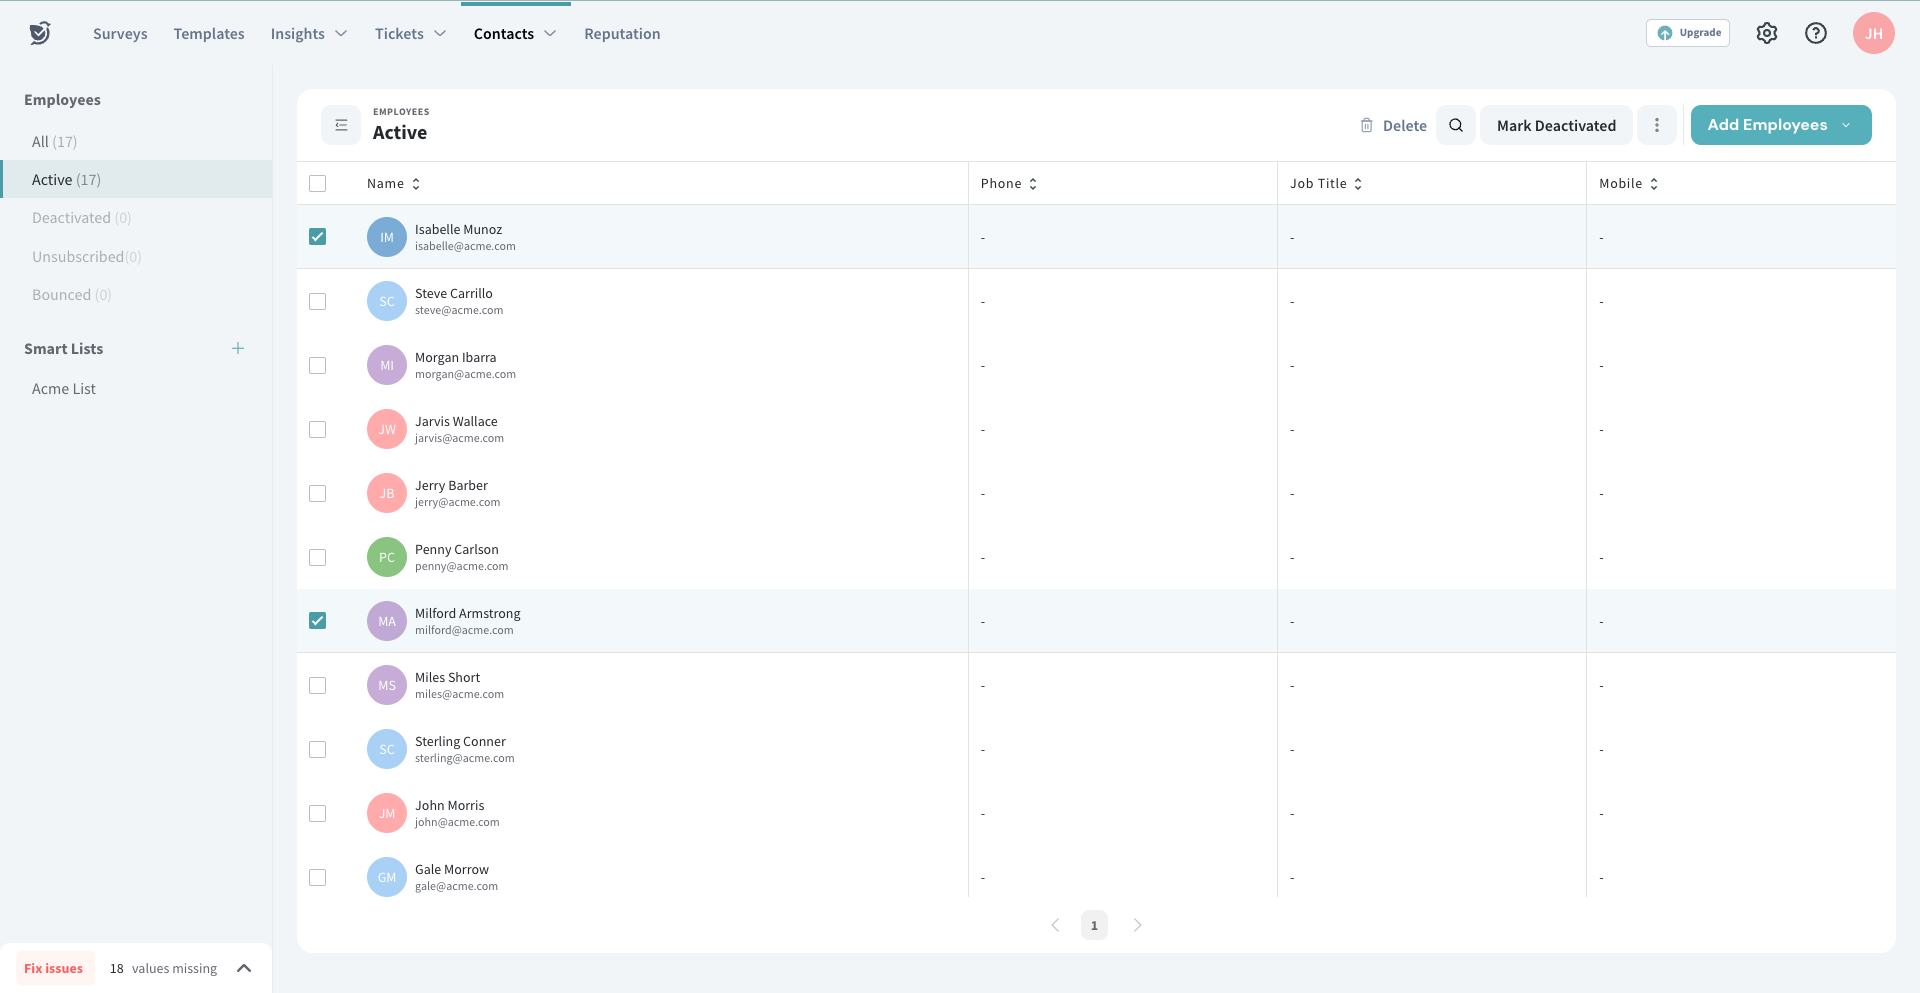Collapse the sidebar with the panel toggle icon
This screenshot has width=1920, height=993.
pyautogui.click(x=341, y=125)
